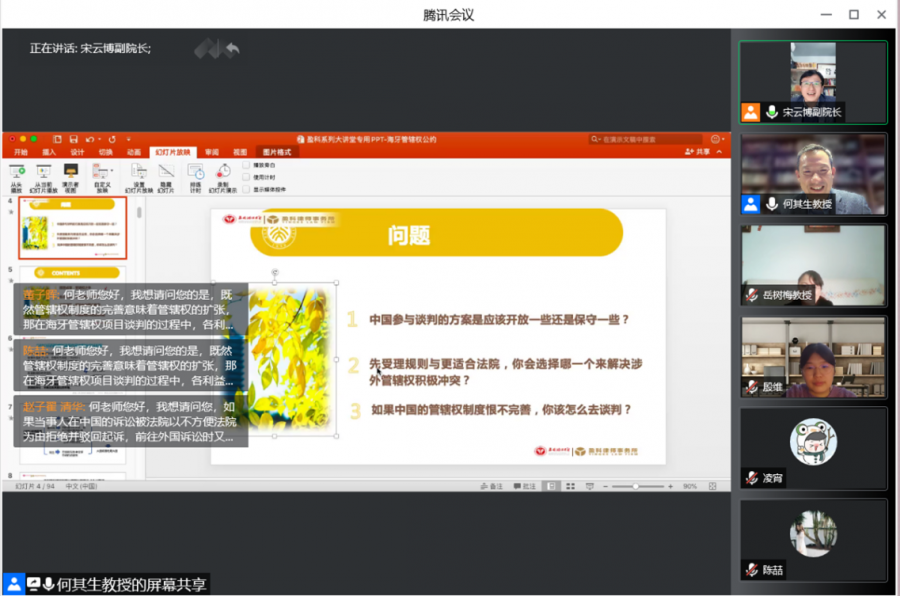Screen dimensions: 900x596
Task: Open the undo dropdown arrow
Action: tap(99, 139)
